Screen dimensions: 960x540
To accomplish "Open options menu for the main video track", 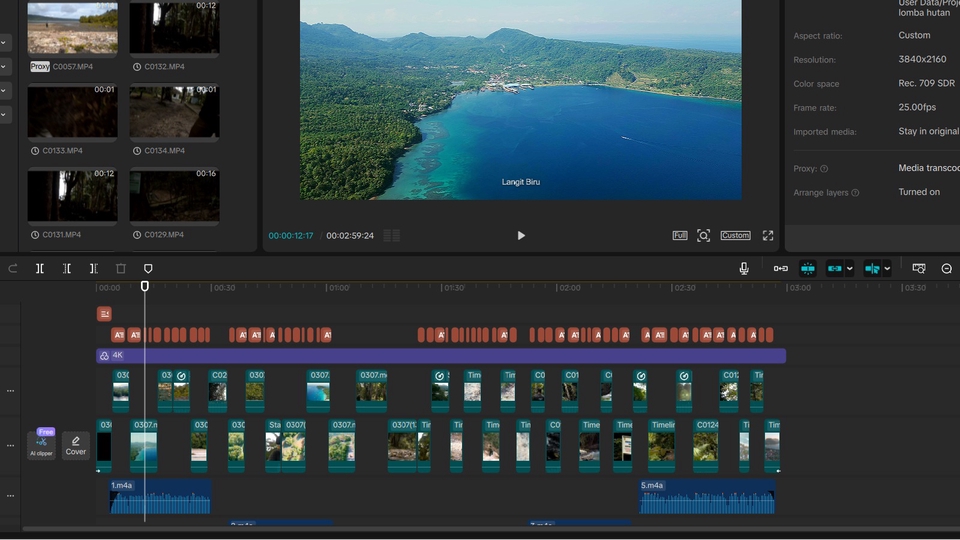I will 11,444.
